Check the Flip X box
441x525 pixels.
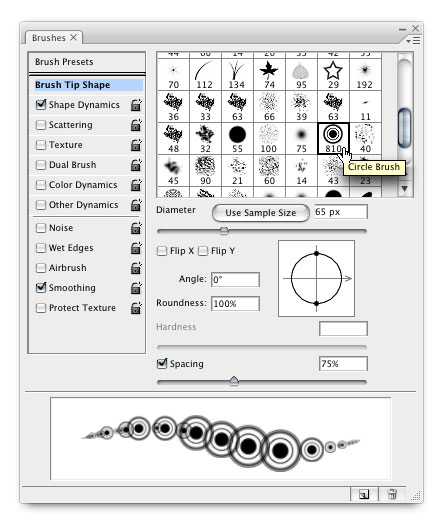point(162,251)
